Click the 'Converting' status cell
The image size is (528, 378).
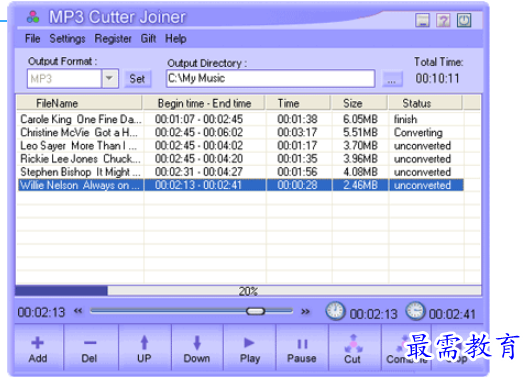[418, 133]
